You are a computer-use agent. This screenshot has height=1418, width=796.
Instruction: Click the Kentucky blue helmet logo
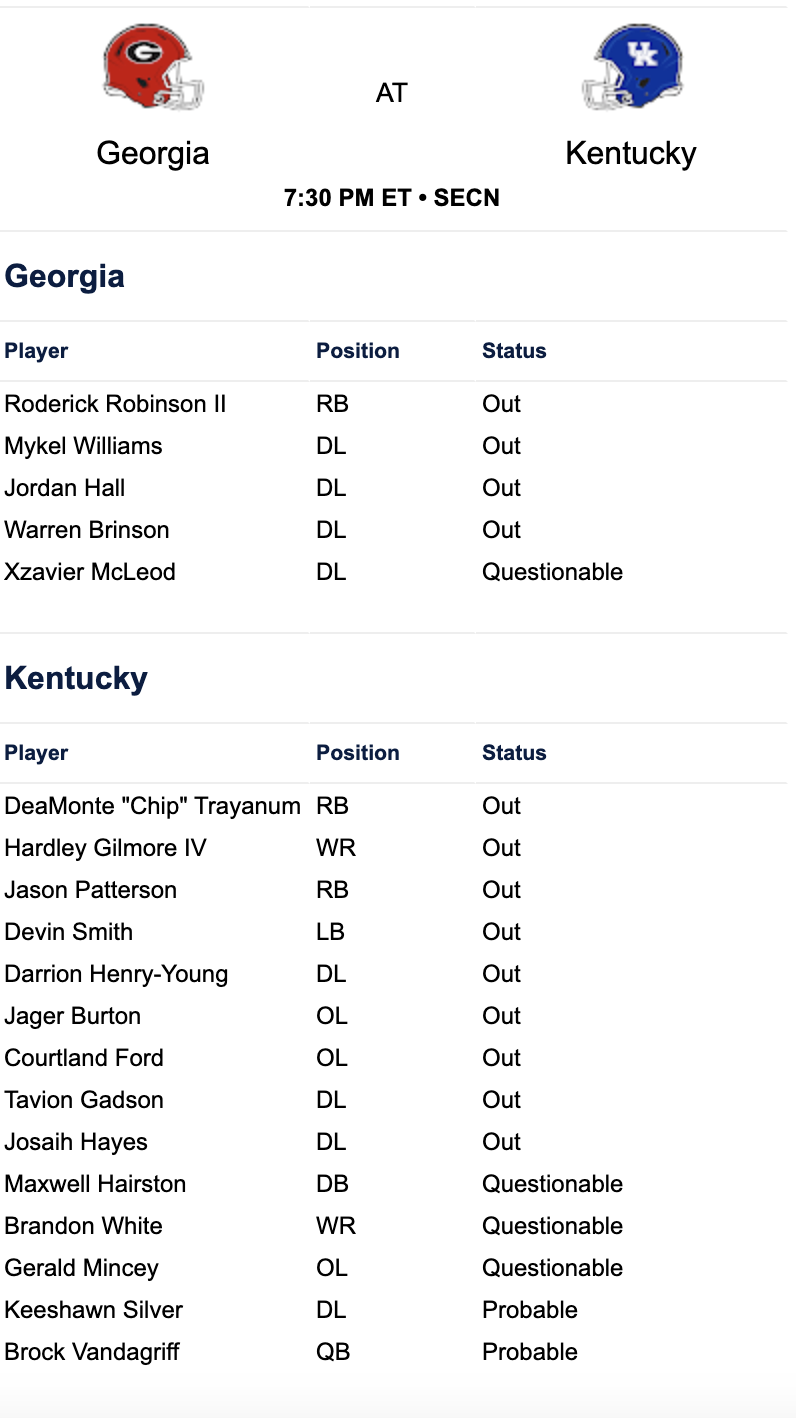[x=632, y=67]
